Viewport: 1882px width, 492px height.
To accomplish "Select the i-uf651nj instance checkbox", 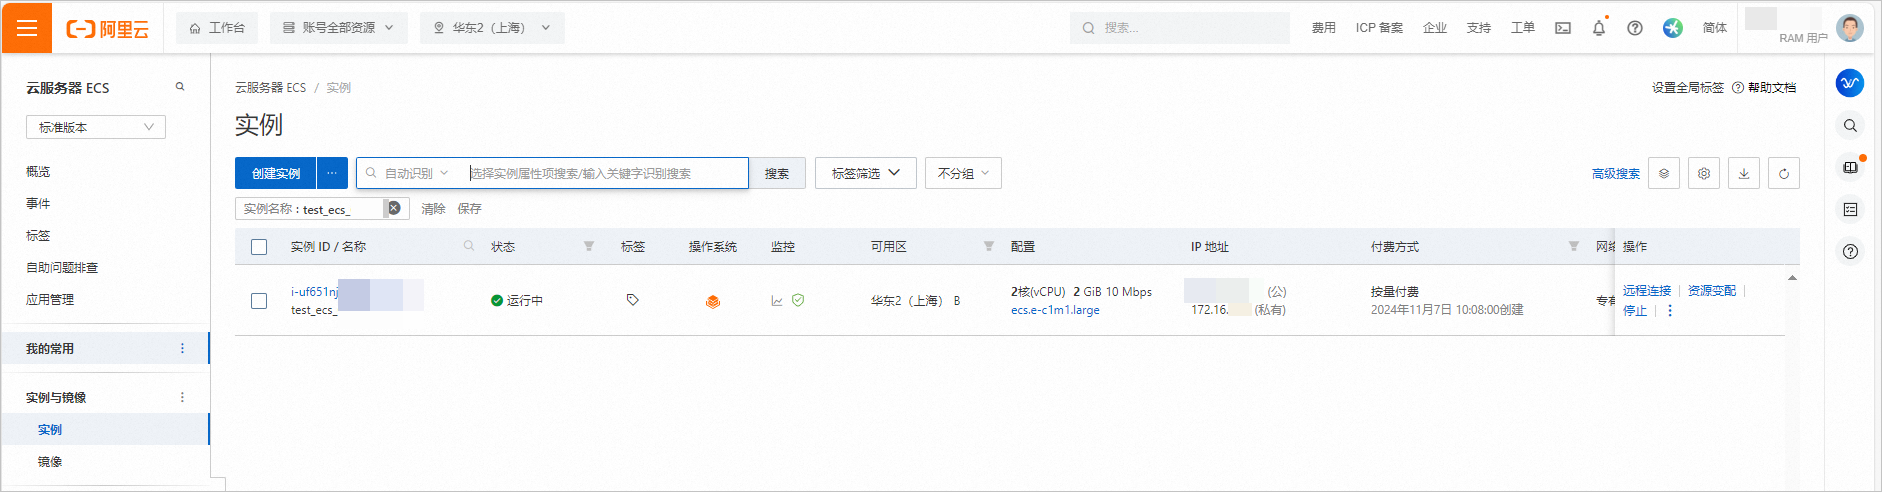I will [x=259, y=301].
